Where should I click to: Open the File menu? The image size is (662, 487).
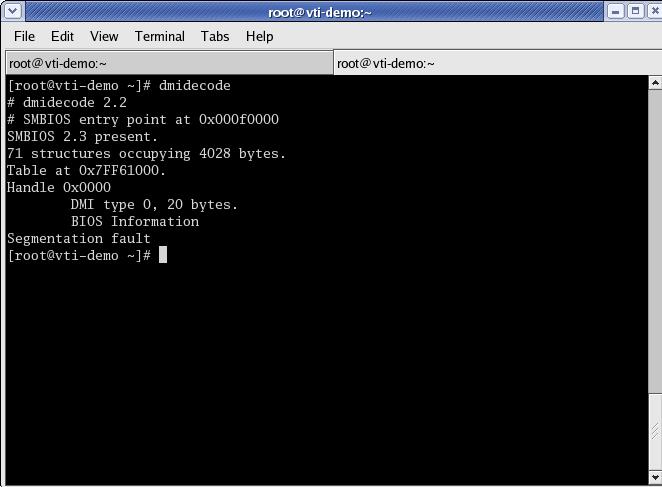tap(24, 36)
